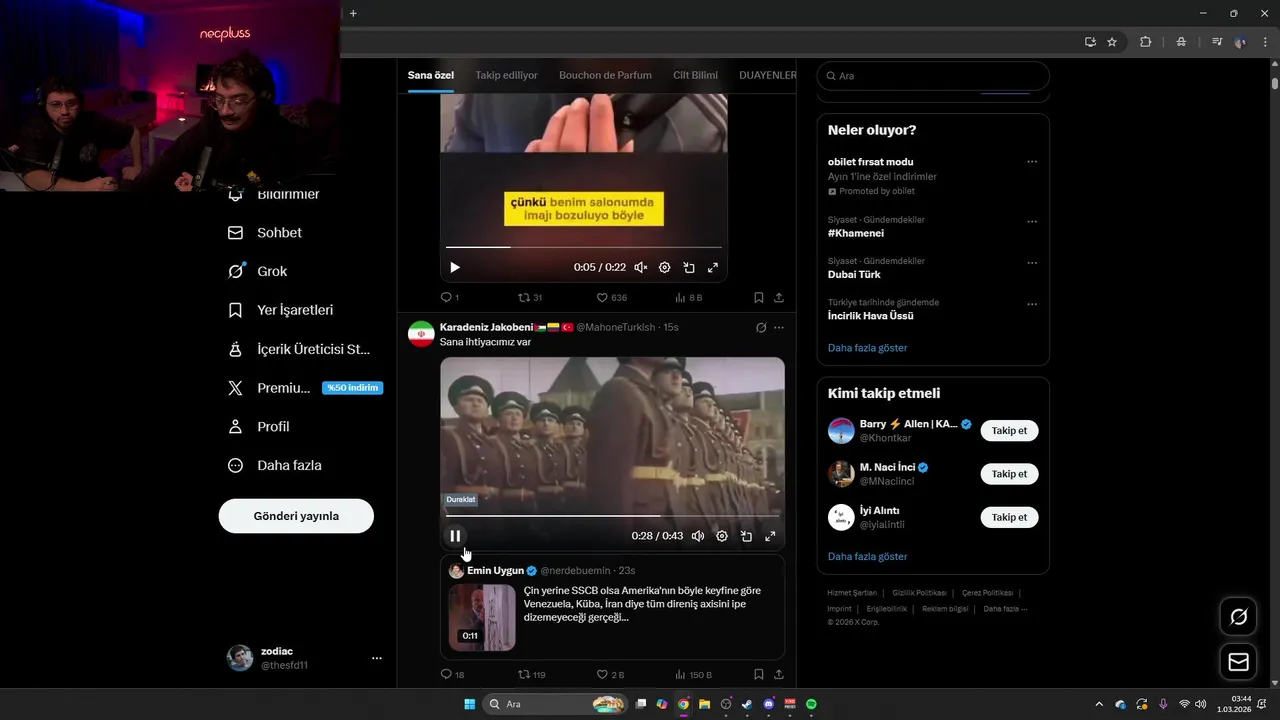The image size is (1280, 720).
Task: Pause the Soviet parade video
Action: tap(455, 536)
